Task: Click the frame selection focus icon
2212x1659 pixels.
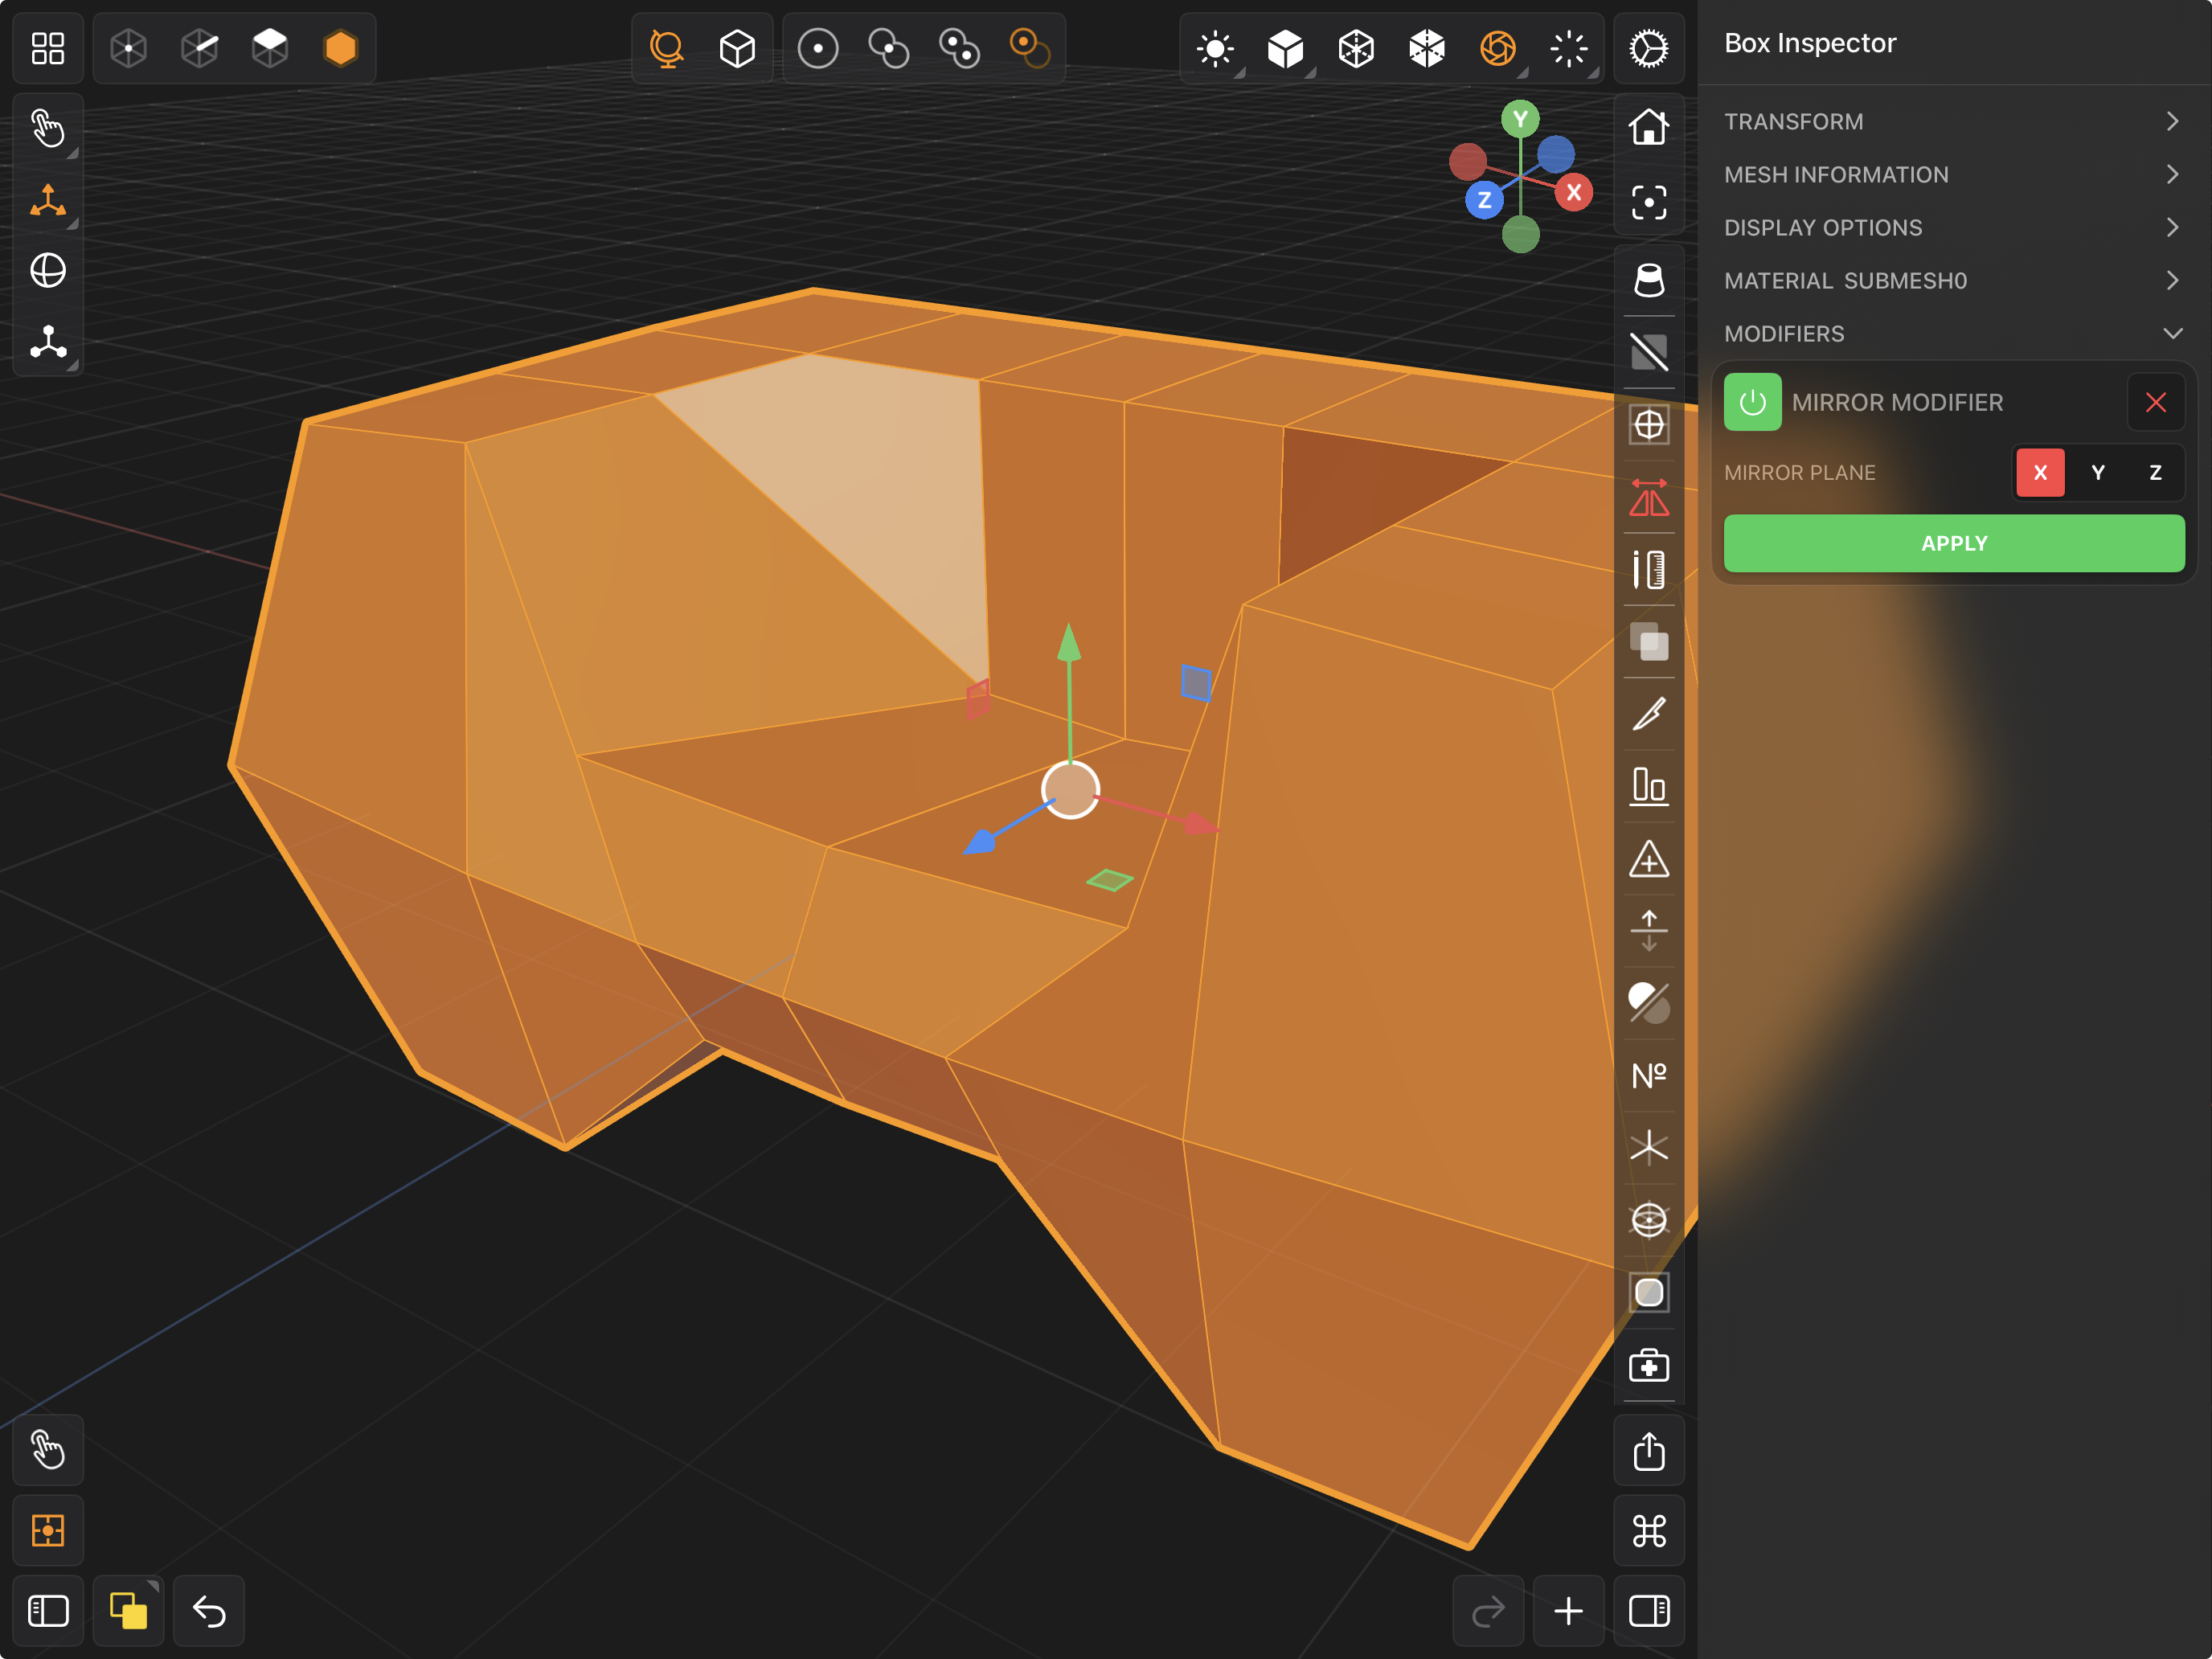Action: click(1649, 203)
